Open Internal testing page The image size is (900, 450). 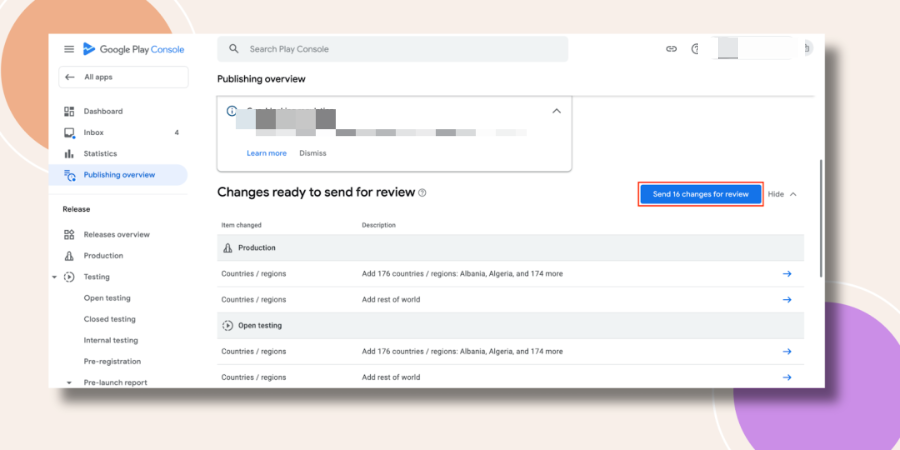tap(111, 340)
